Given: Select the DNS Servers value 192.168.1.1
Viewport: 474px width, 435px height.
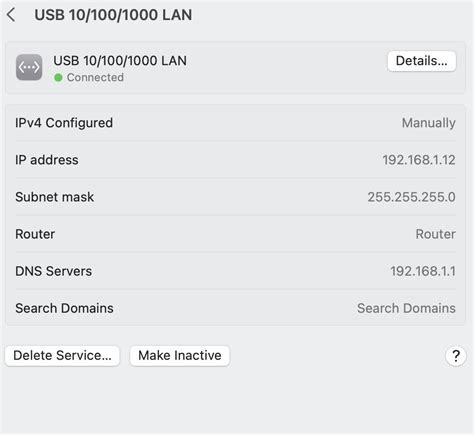Looking at the screenshot, I should pyautogui.click(x=423, y=271).
